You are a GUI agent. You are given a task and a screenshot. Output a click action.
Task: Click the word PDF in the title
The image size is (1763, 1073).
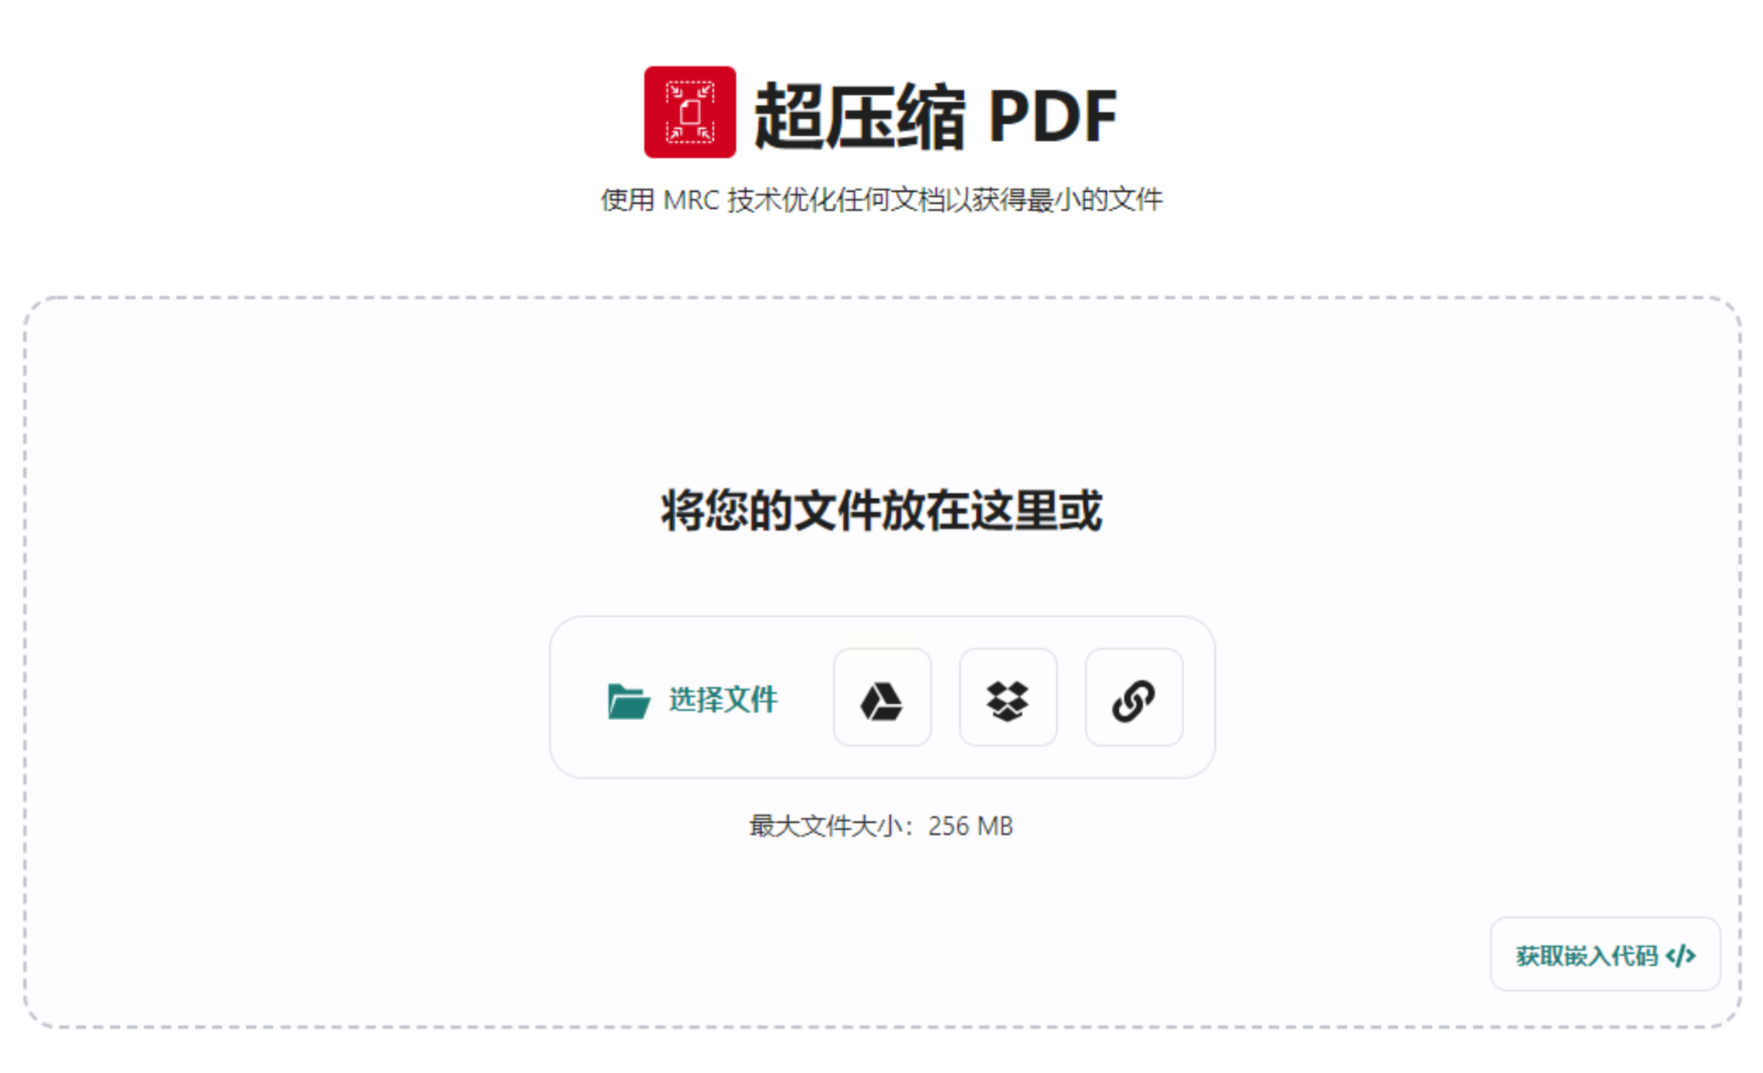tap(1052, 117)
